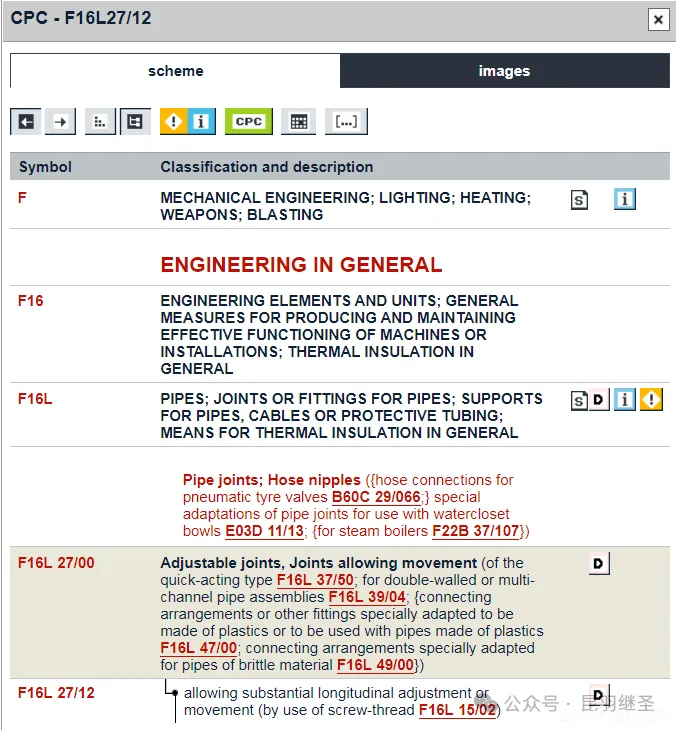Expand the F16L 27/12 tree node

tap(173, 693)
